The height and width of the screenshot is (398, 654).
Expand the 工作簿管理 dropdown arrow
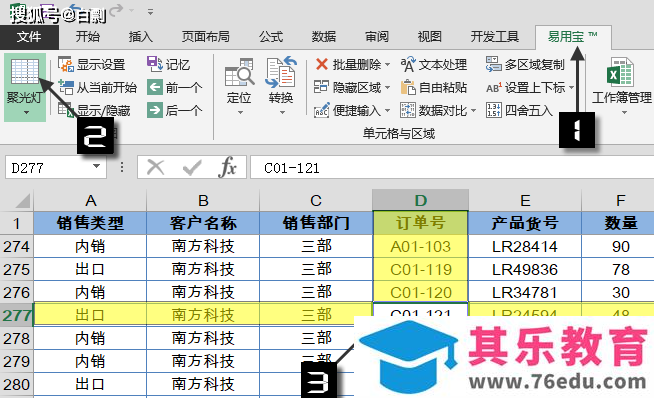[x=624, y=113]
